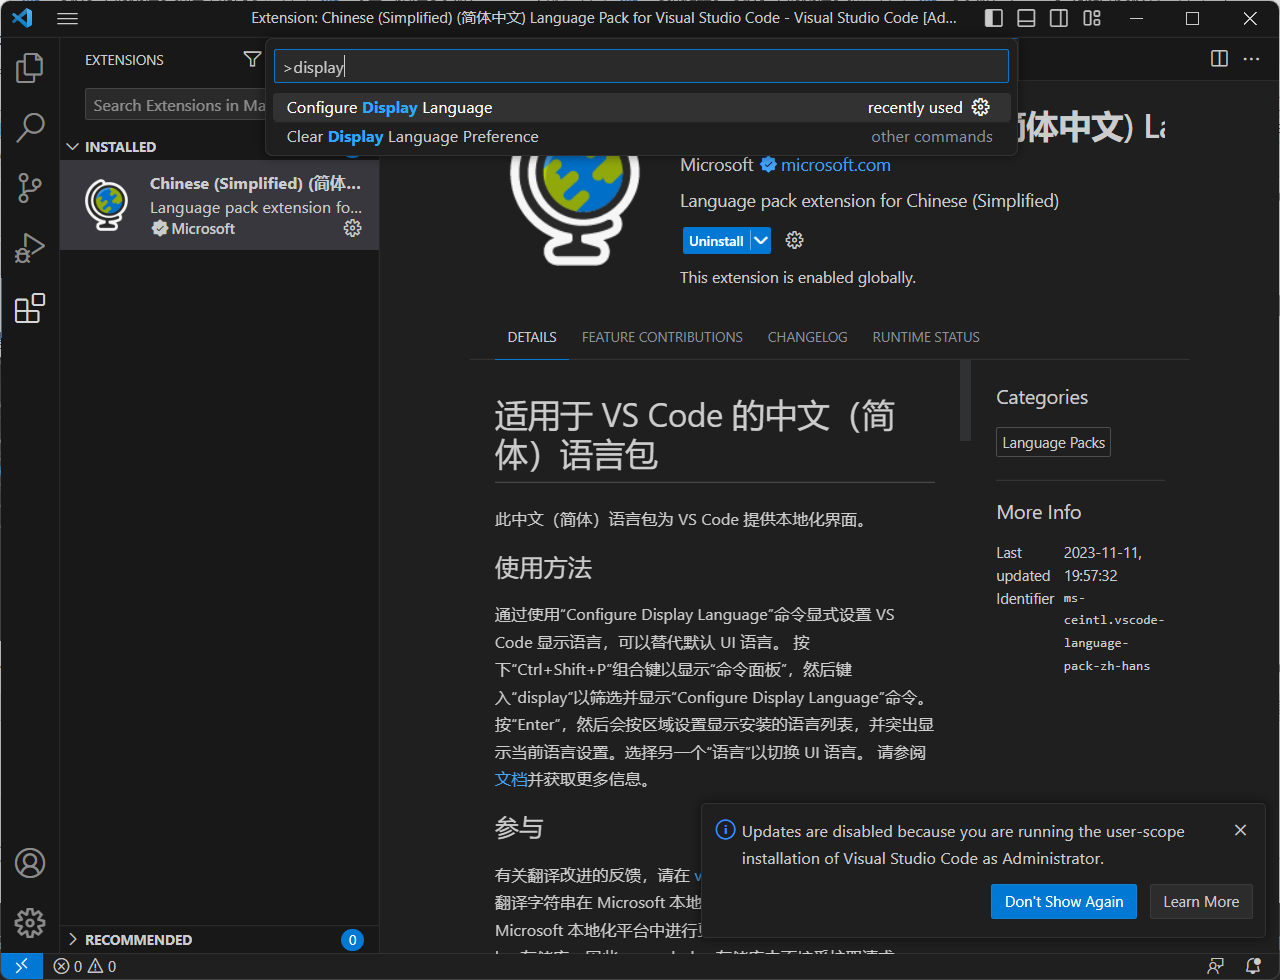Screen dimensions: 1280x980
Task: Click the hamburger application menu
Action: [67, 18]
